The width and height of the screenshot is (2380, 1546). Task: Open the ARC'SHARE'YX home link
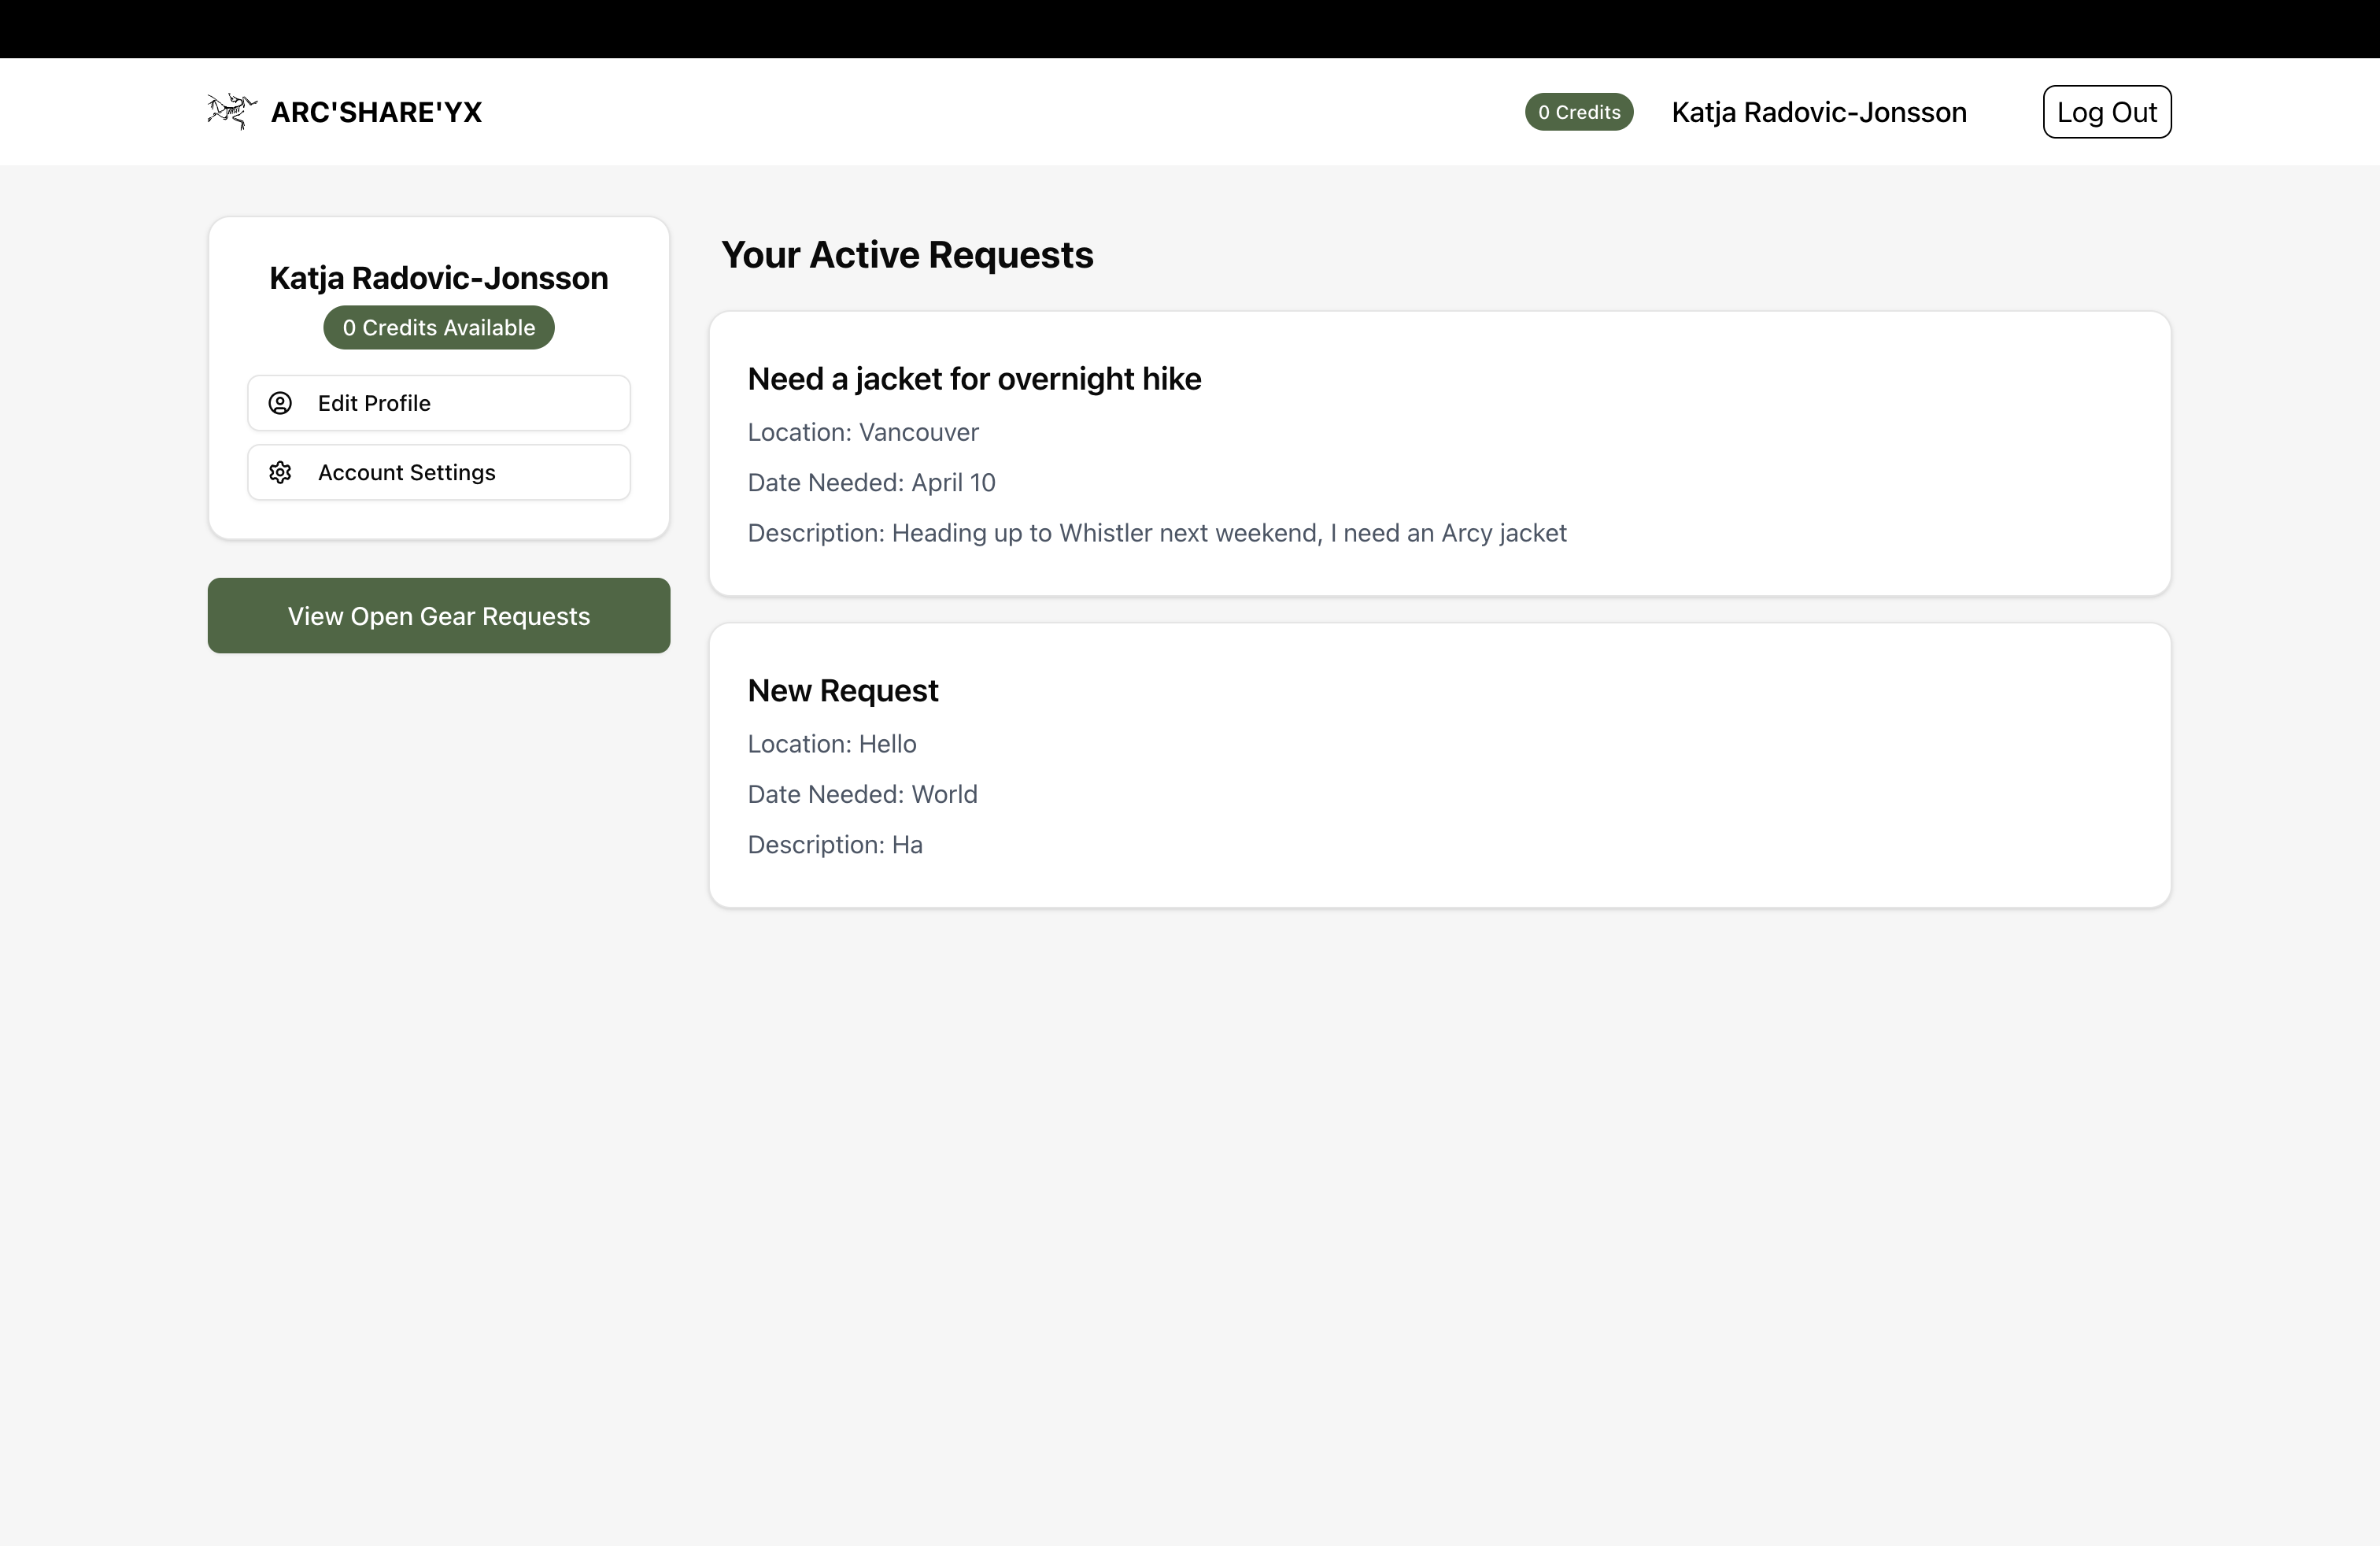(376, 112)
